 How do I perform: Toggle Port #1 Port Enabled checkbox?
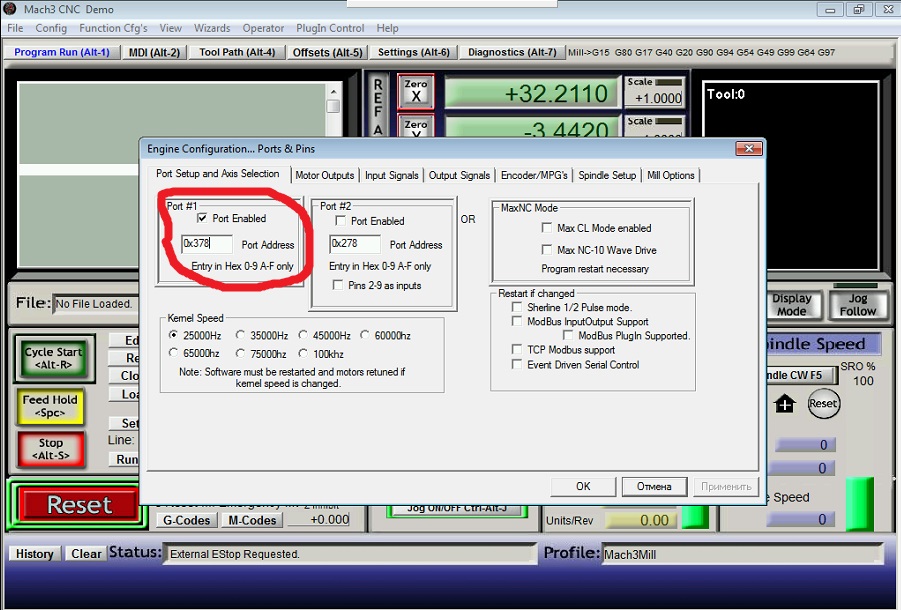202,218
